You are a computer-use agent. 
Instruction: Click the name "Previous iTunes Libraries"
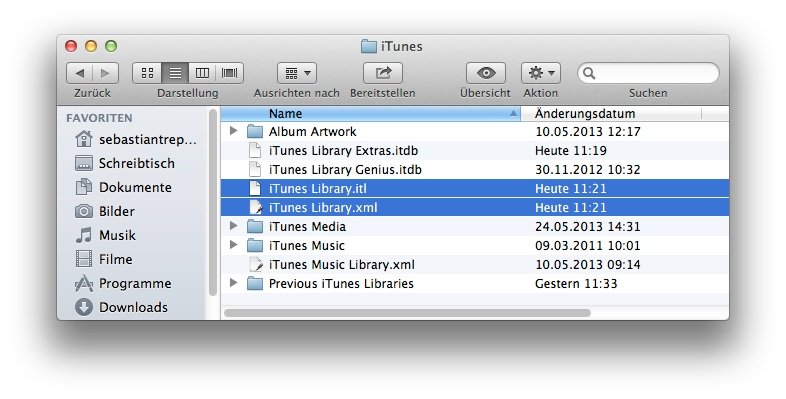coord(341,284)
